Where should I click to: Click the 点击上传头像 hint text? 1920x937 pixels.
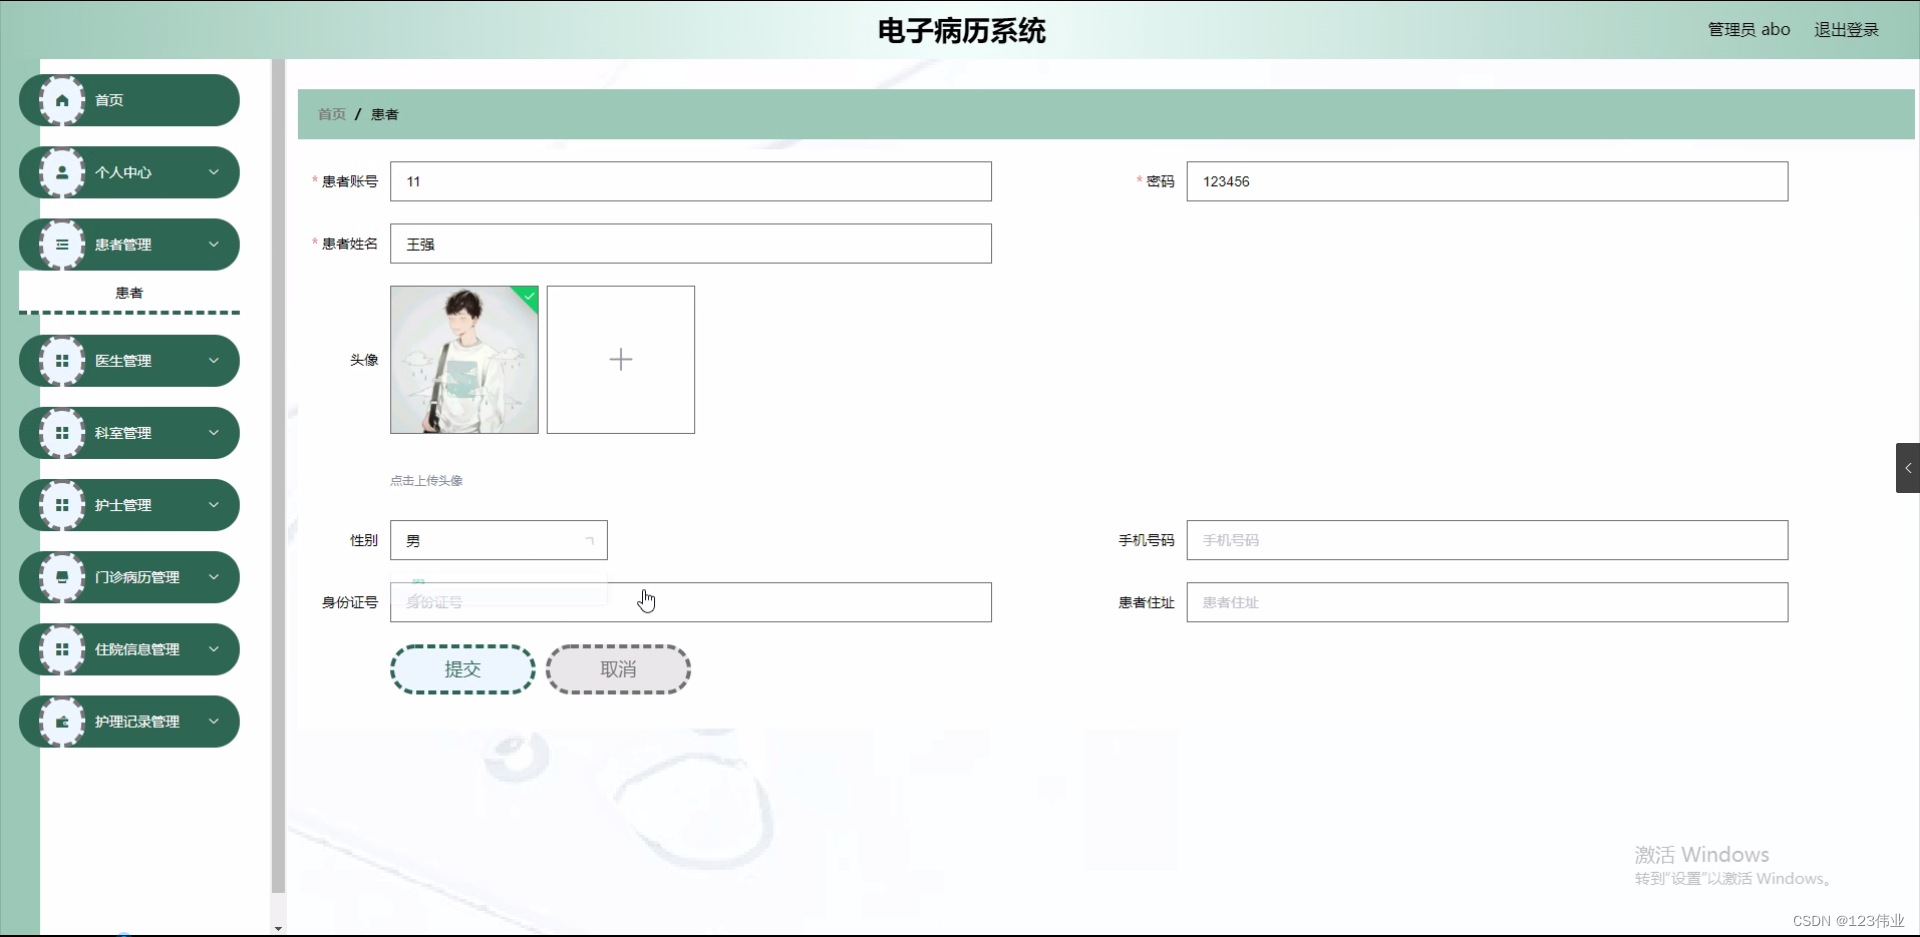(426, 481)
